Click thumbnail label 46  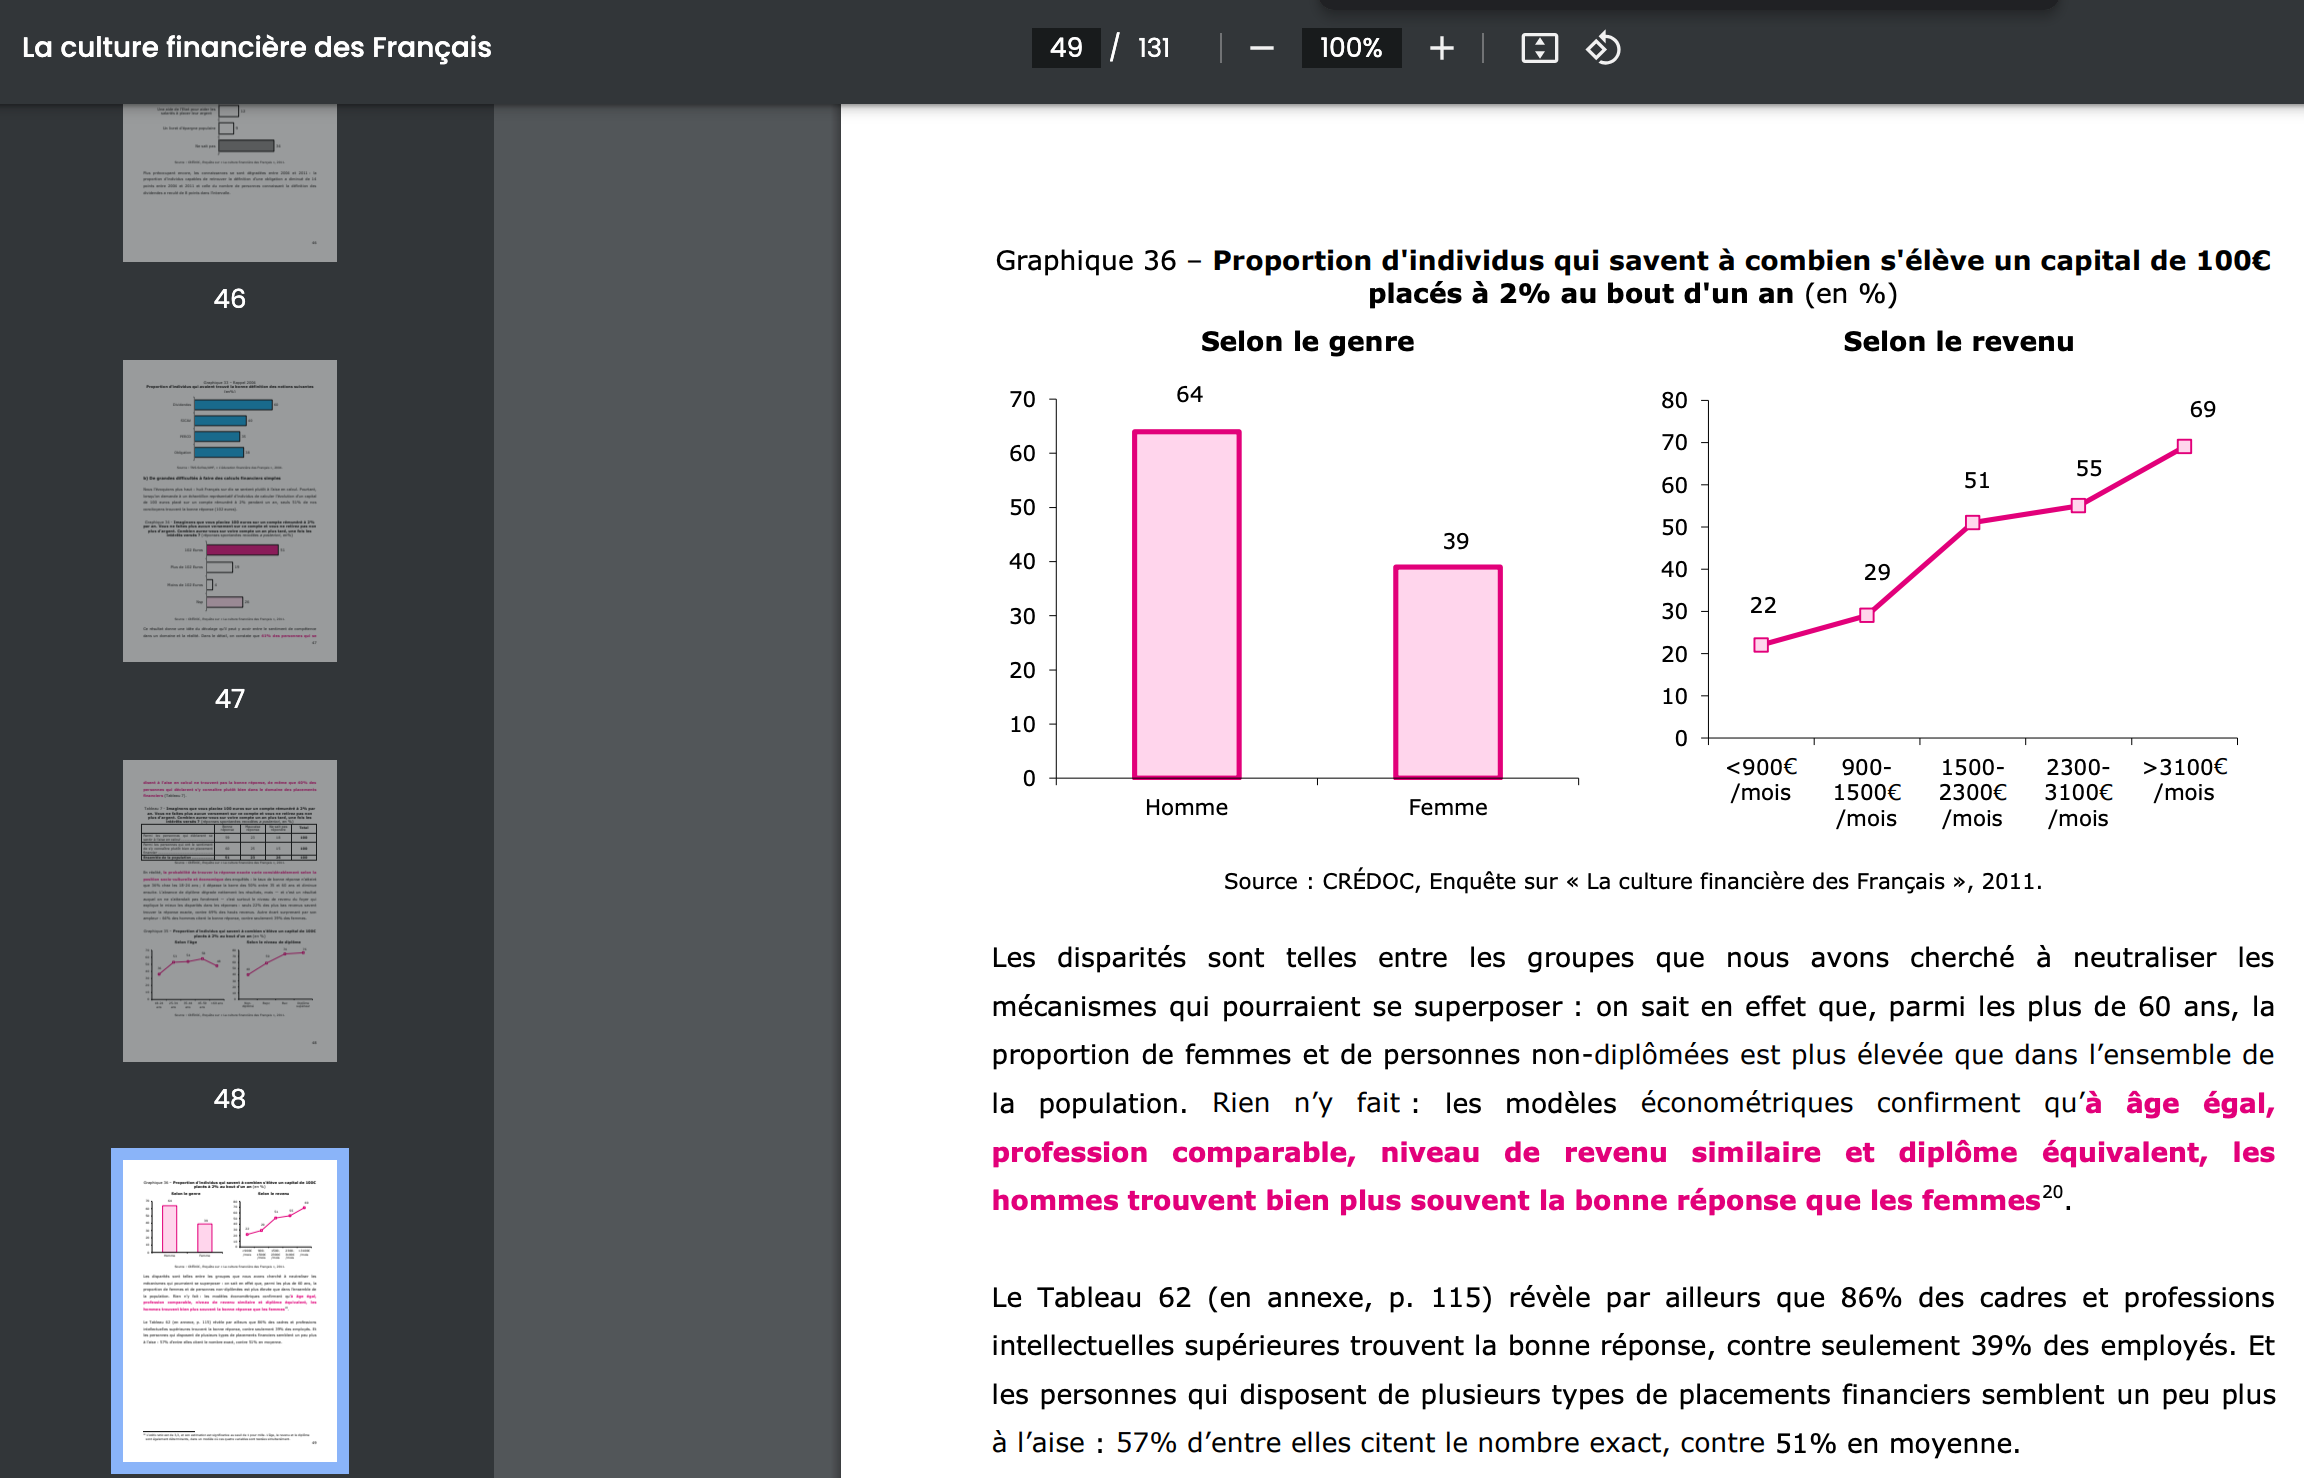pos(230,298)
